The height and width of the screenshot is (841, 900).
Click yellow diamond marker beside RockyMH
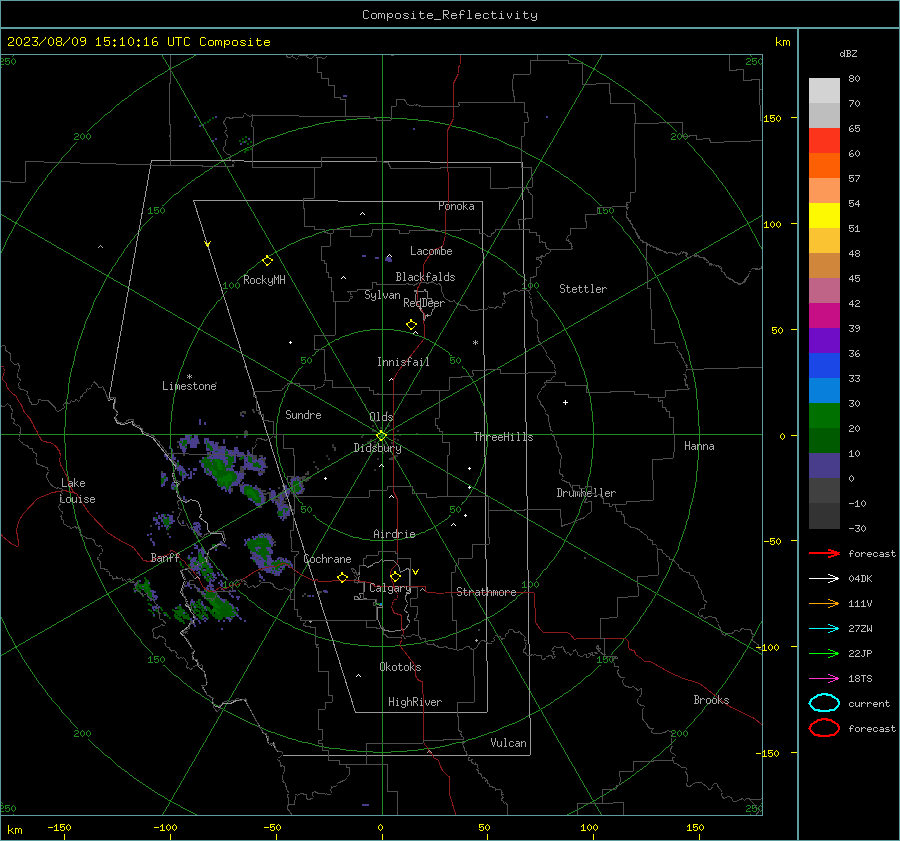click(x=267, y=261)
